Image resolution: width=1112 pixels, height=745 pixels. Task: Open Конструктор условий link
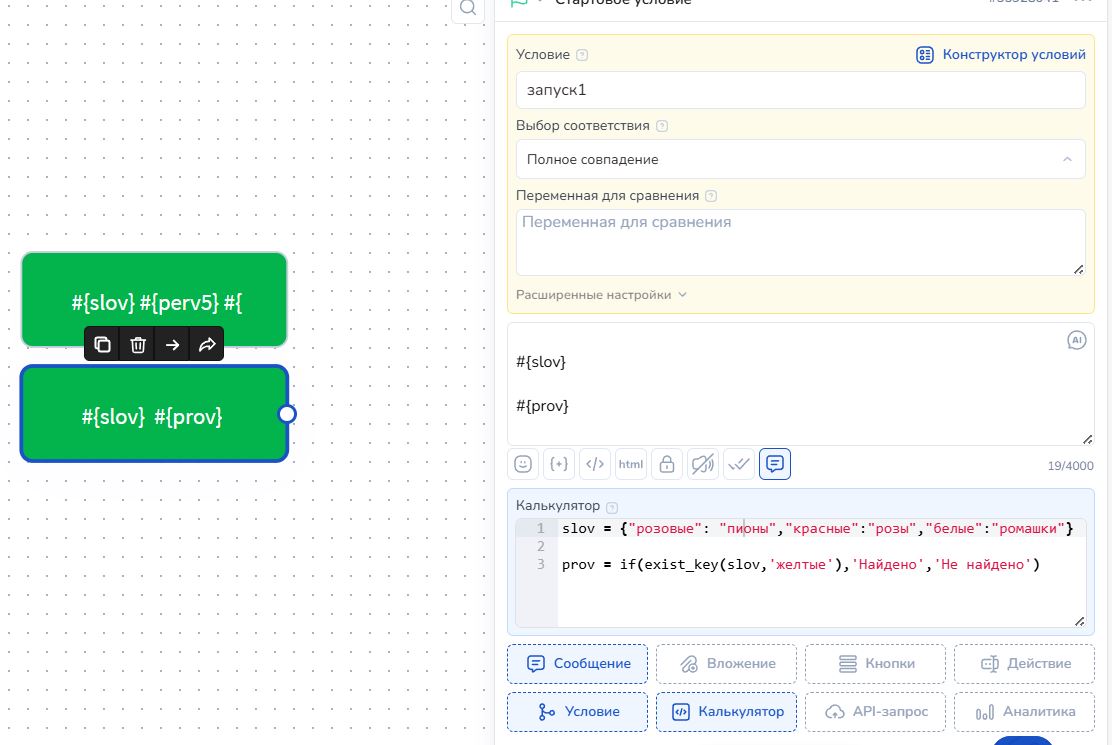click(x=1001, y=55)
